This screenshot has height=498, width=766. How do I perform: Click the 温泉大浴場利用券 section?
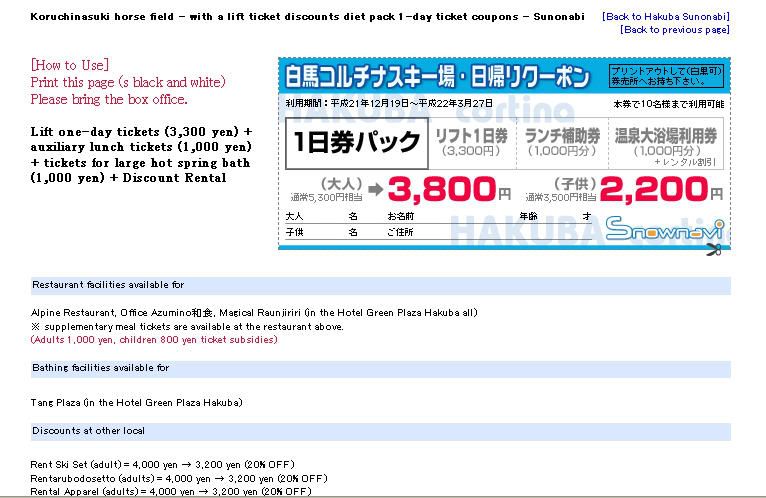(666, 143)
